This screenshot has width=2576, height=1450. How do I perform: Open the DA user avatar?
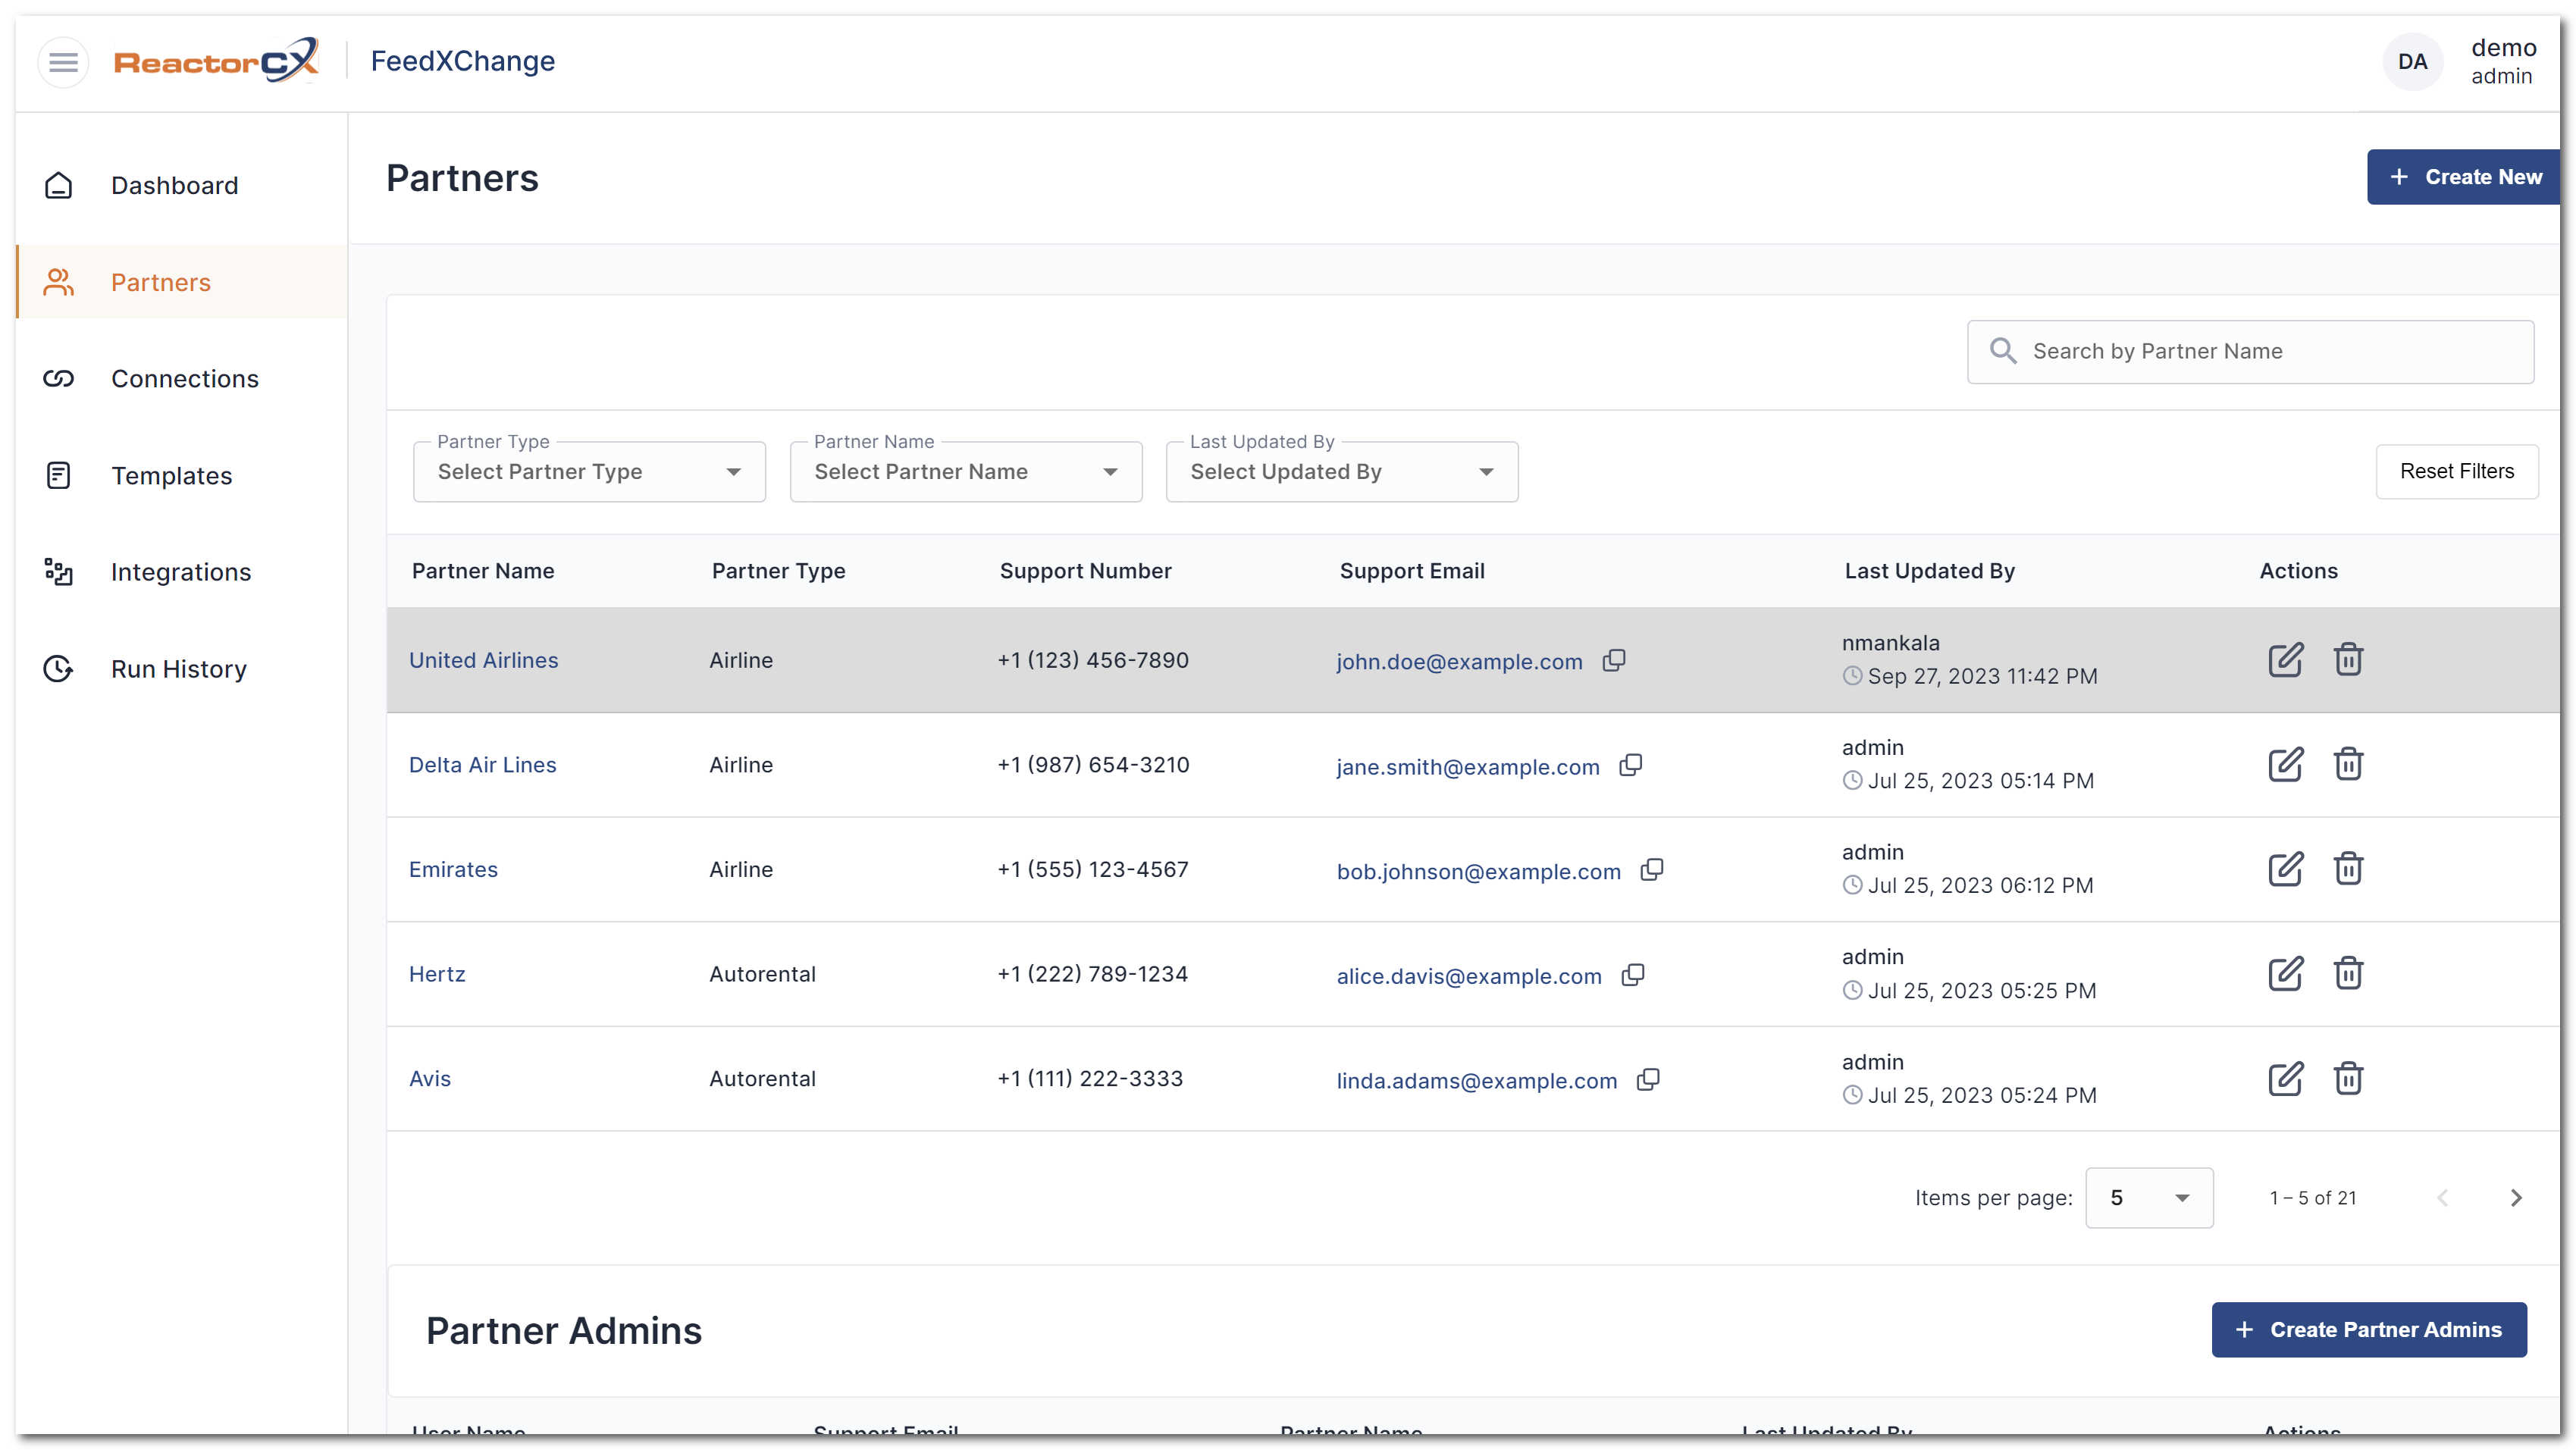pos(2412,62)
